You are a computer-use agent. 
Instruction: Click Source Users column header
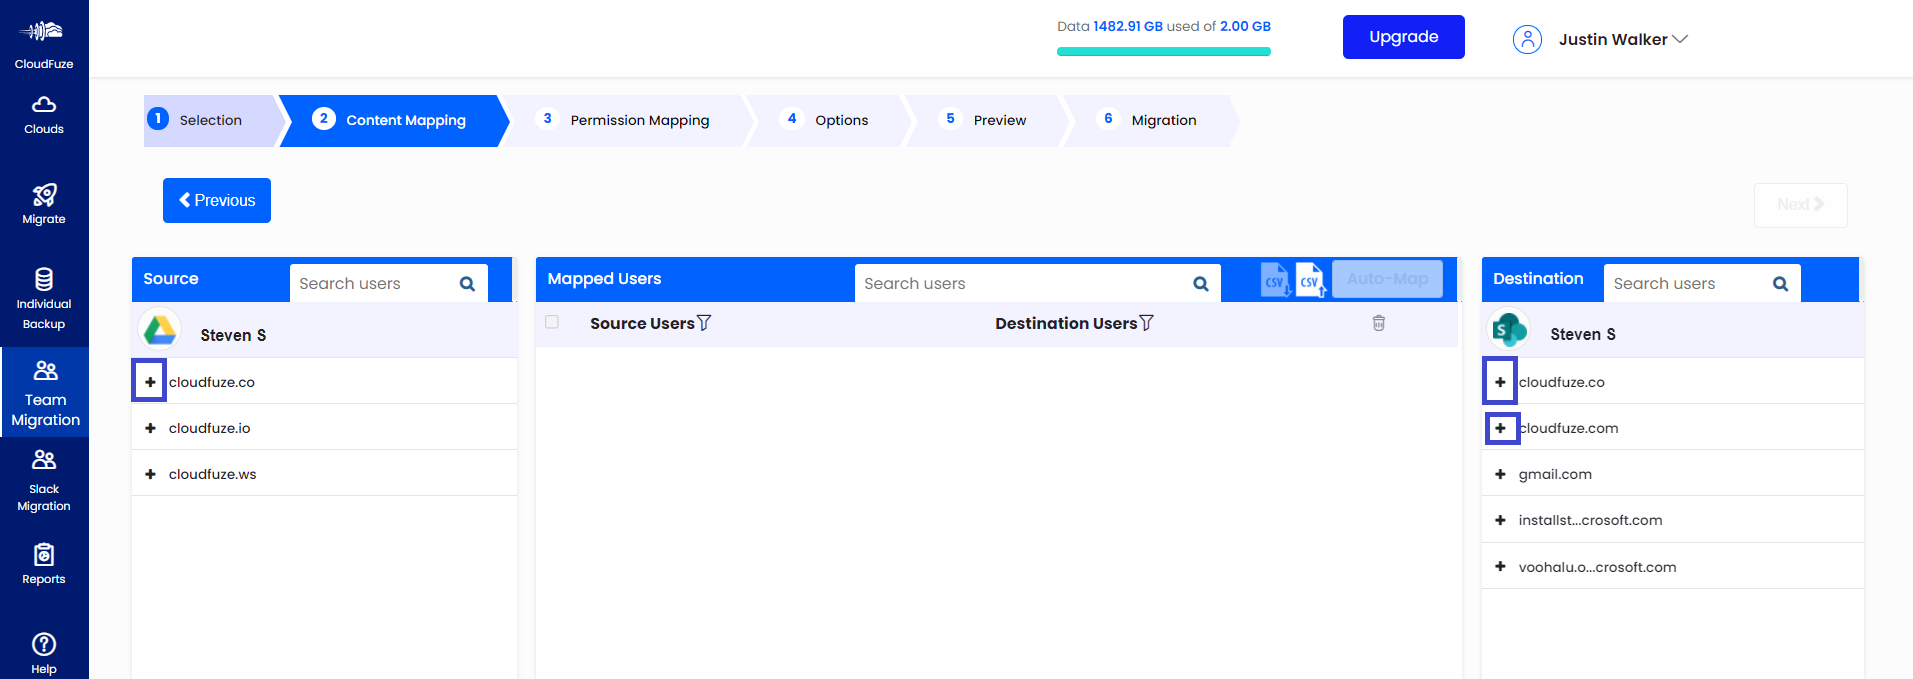coord(642,324)
